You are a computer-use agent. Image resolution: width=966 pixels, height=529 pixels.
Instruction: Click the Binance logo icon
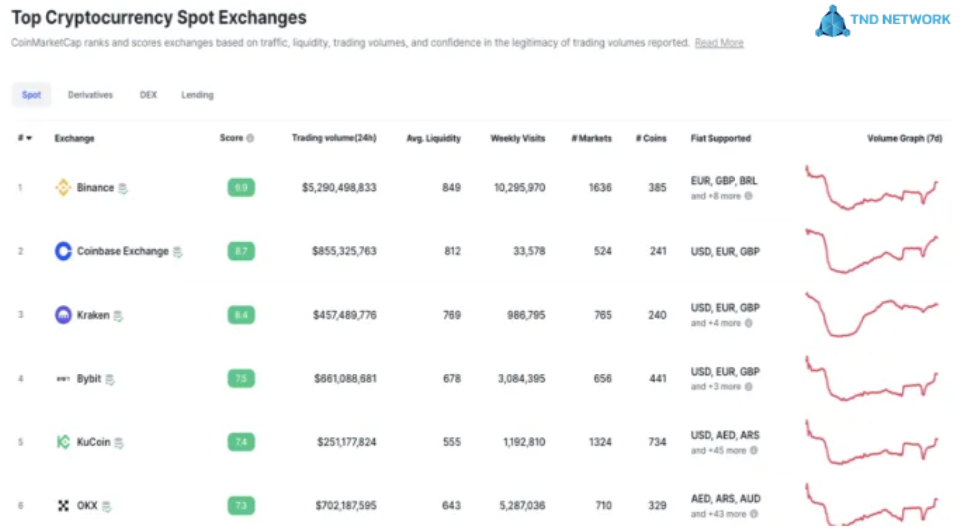pos(63,188)
